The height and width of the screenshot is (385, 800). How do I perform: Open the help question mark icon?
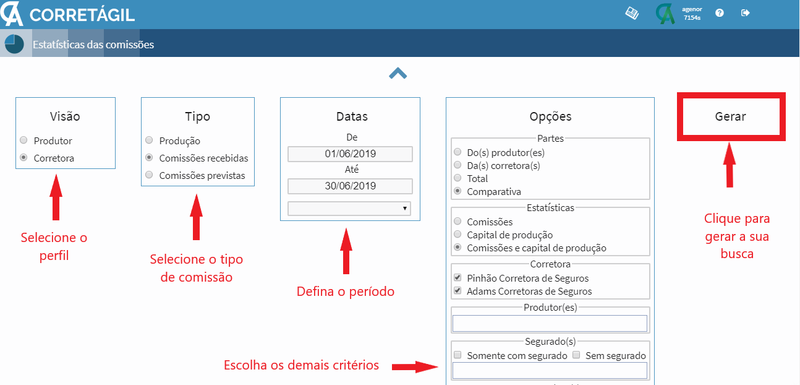point(719,13)
